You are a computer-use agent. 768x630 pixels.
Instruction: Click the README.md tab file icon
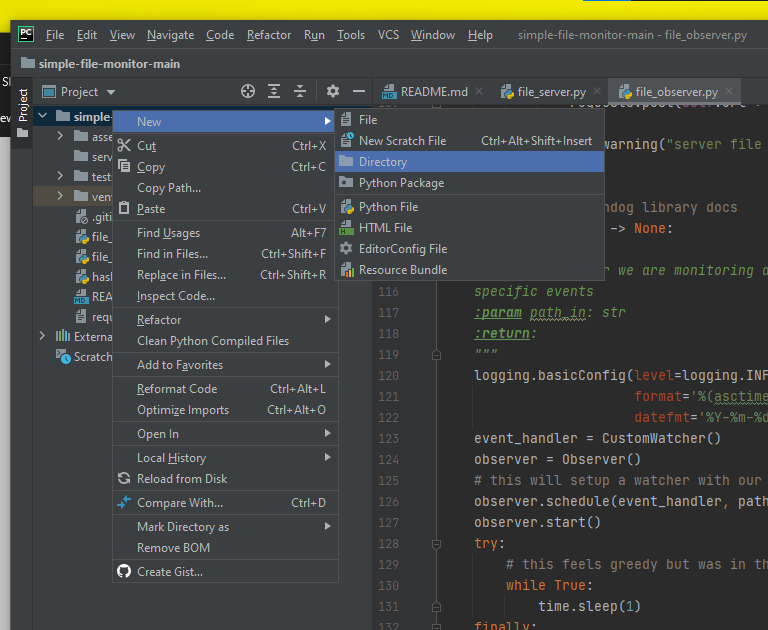(389, 92)
